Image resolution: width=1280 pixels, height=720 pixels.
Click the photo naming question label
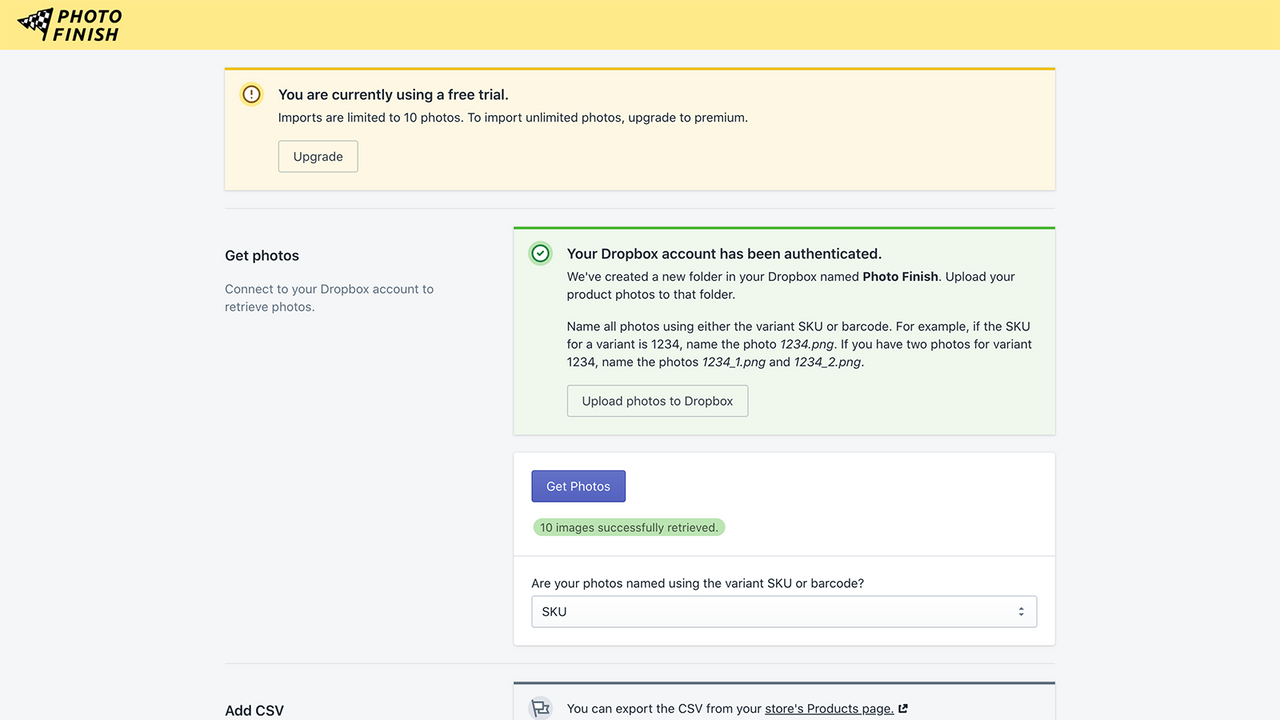[x=698, y=583]
